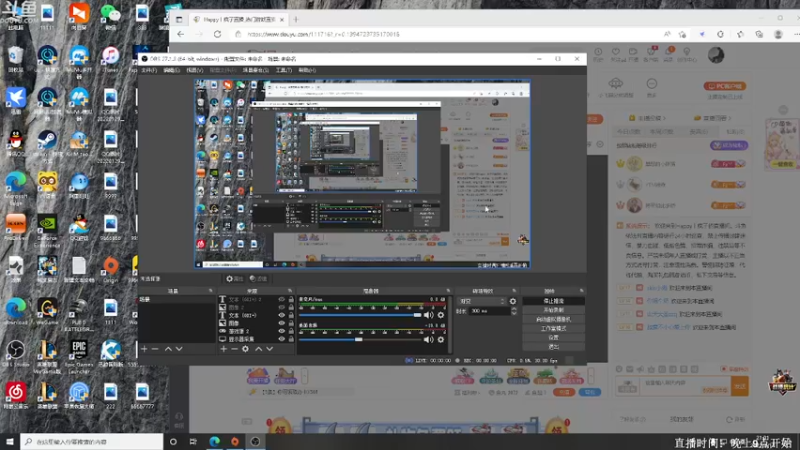Toggle visibility of 文本 (GDI+) source
The height and width of the screenshot is (450, 800).
tap(281, 315)
